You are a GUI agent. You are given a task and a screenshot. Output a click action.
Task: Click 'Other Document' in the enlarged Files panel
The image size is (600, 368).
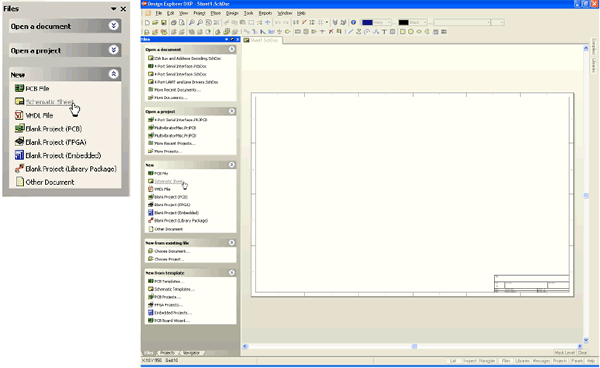[50, 182]
